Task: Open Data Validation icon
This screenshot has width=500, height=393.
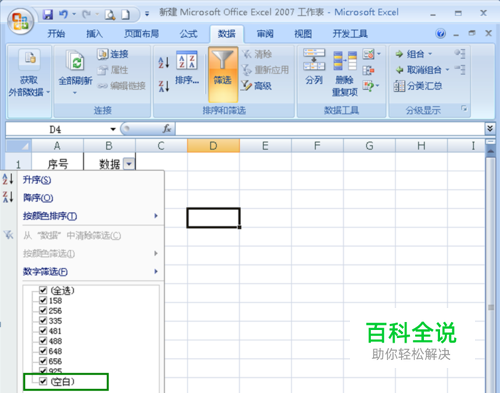Action: [369, 54]
